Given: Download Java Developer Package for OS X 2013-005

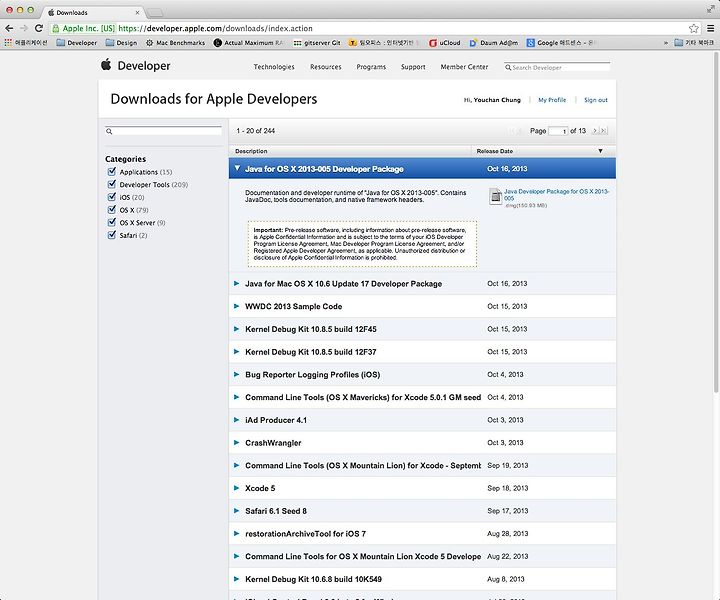Looking at the screenshot, I should [556, 195].
